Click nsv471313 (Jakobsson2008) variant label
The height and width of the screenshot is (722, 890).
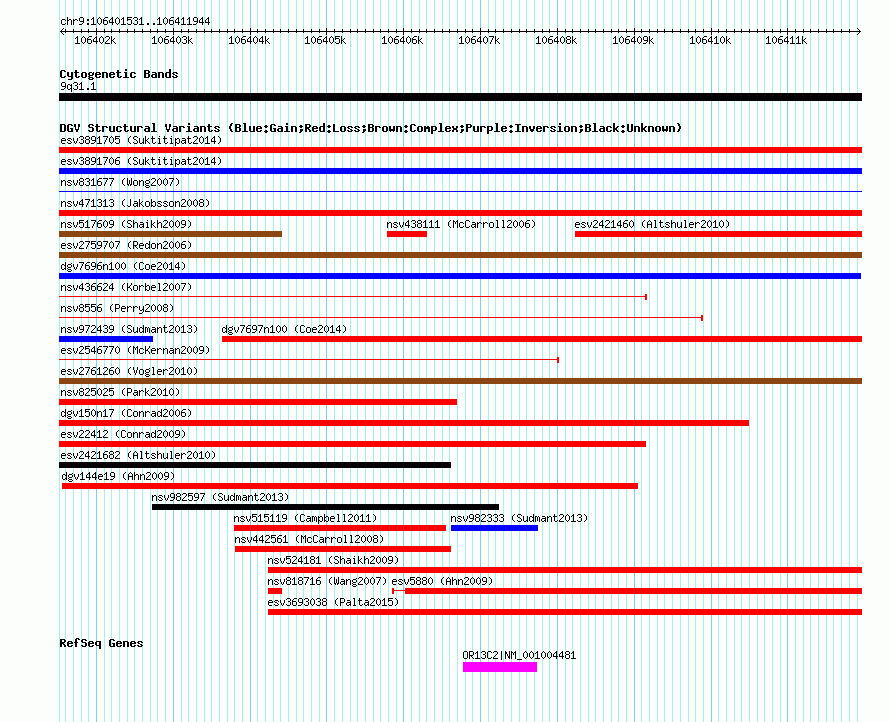[x=135, y=203]
